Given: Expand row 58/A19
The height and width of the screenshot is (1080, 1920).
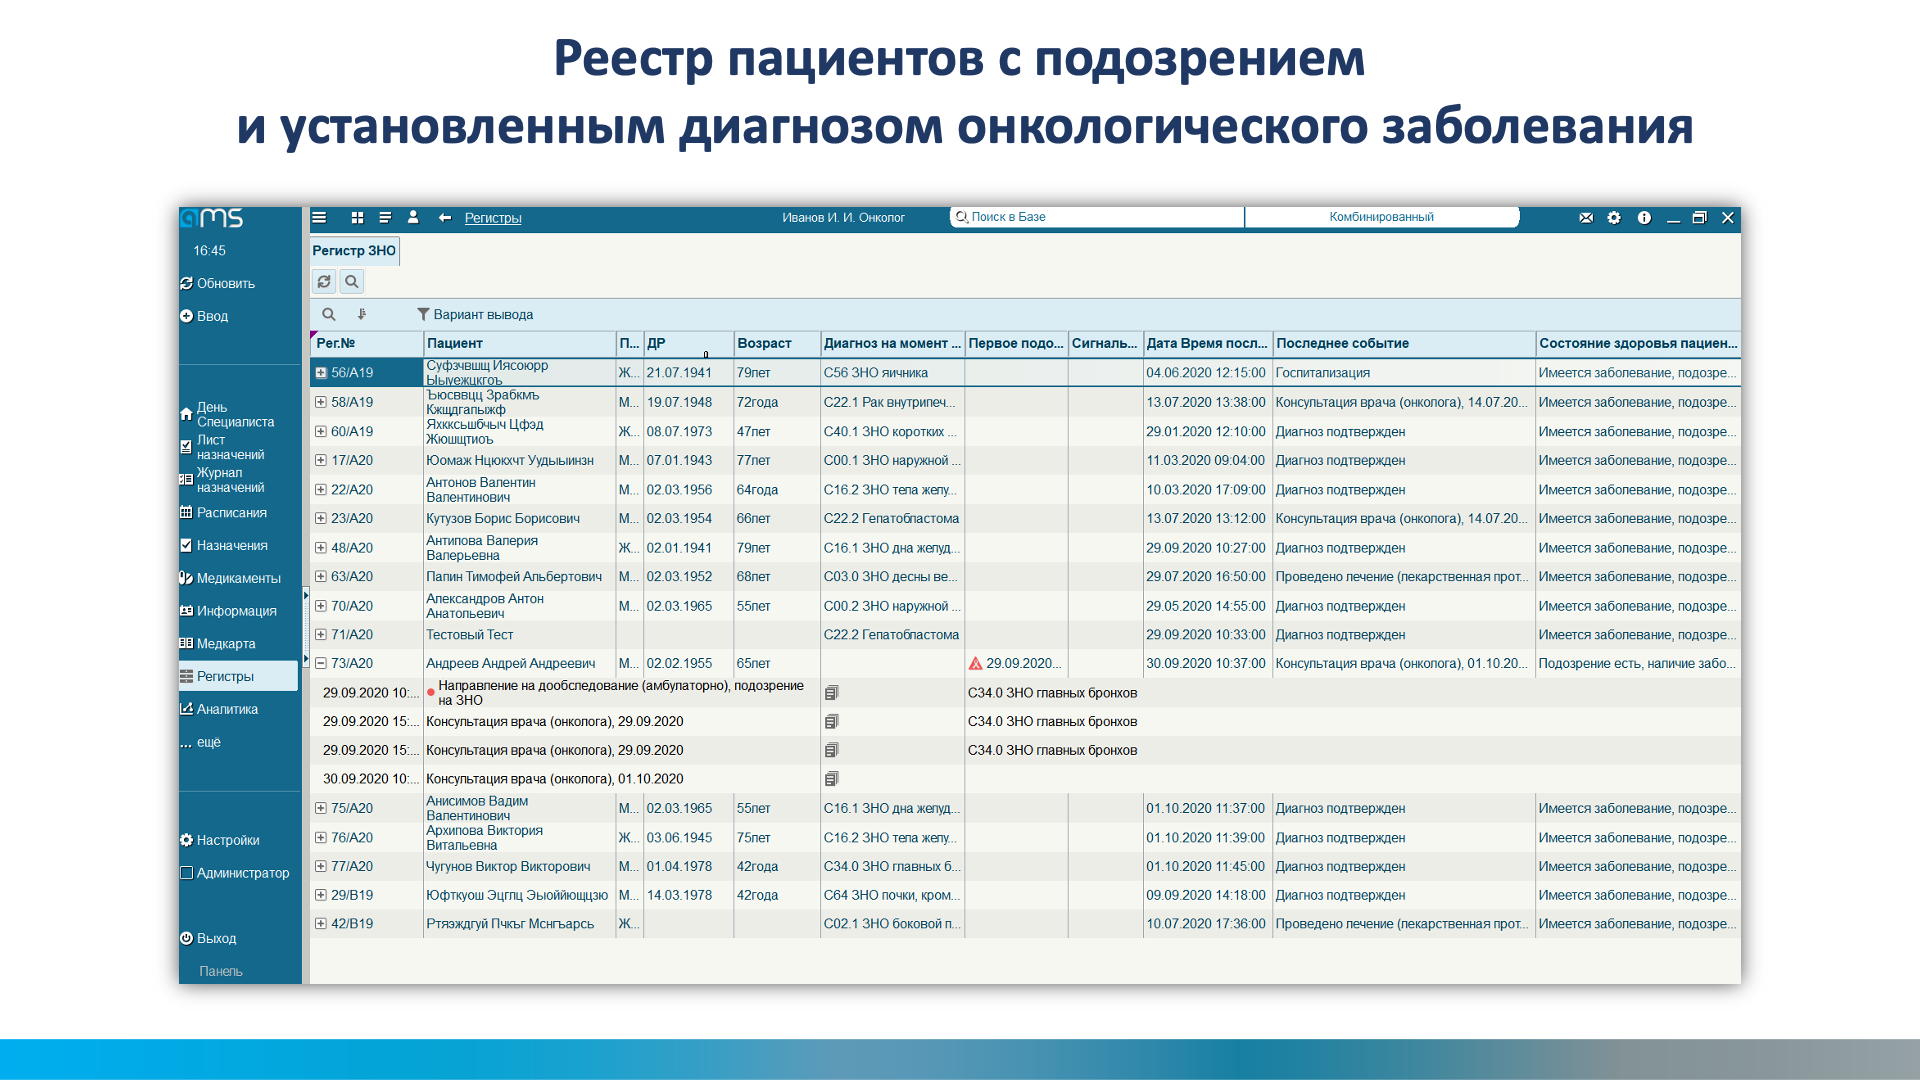Looking at the screenshot, I should click(x=321, y=402).
